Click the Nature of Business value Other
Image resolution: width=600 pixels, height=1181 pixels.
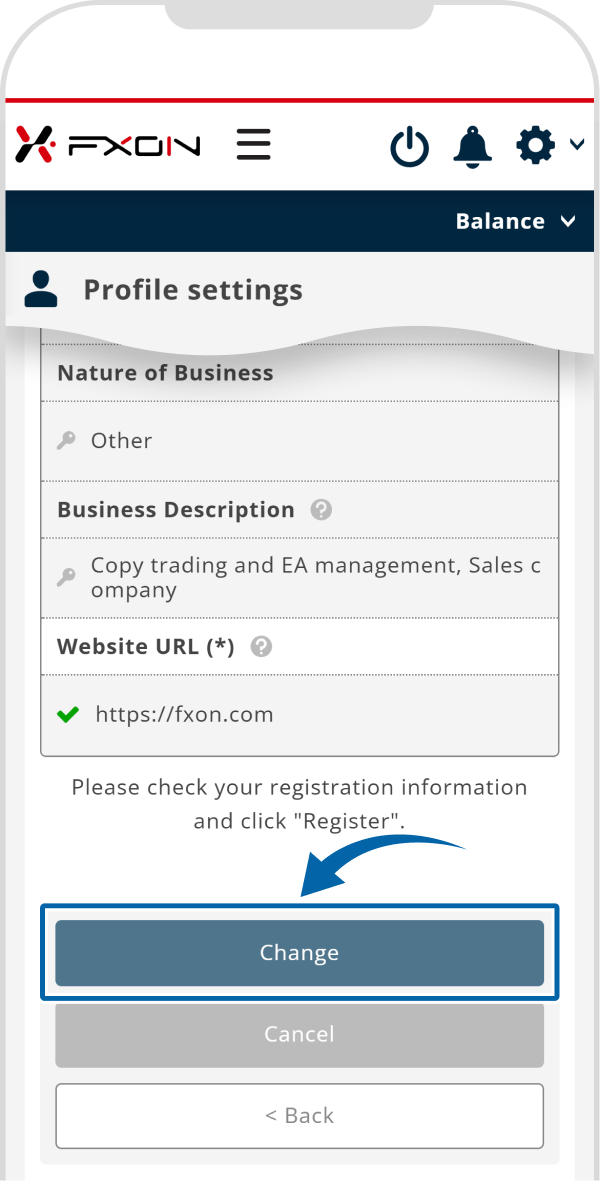click(x=121, y=441)
